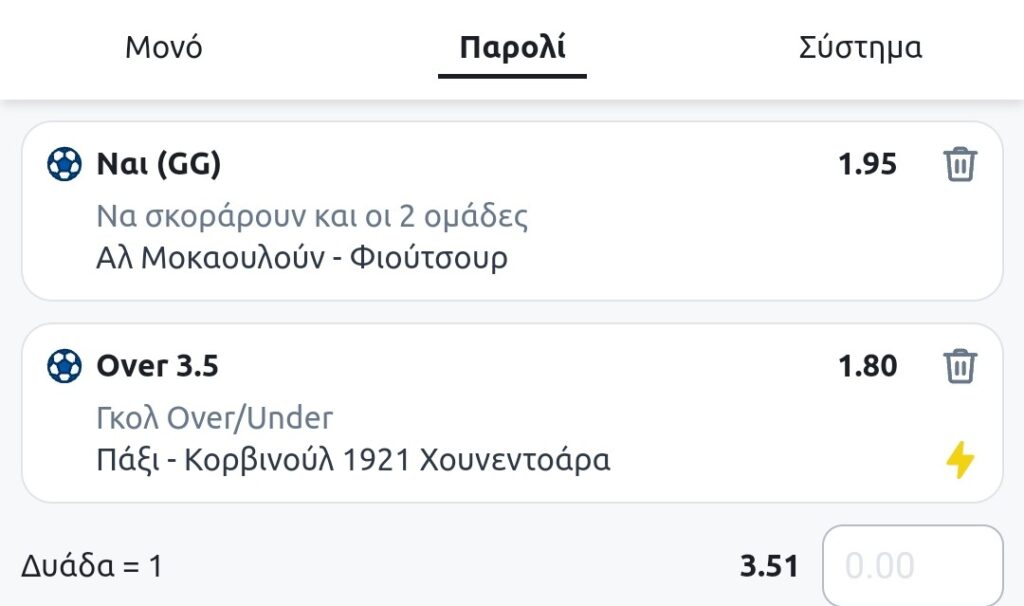The image size is (1024, 606).
Task: Switch to the Μονό tab
Action: (x=163, y=47)
